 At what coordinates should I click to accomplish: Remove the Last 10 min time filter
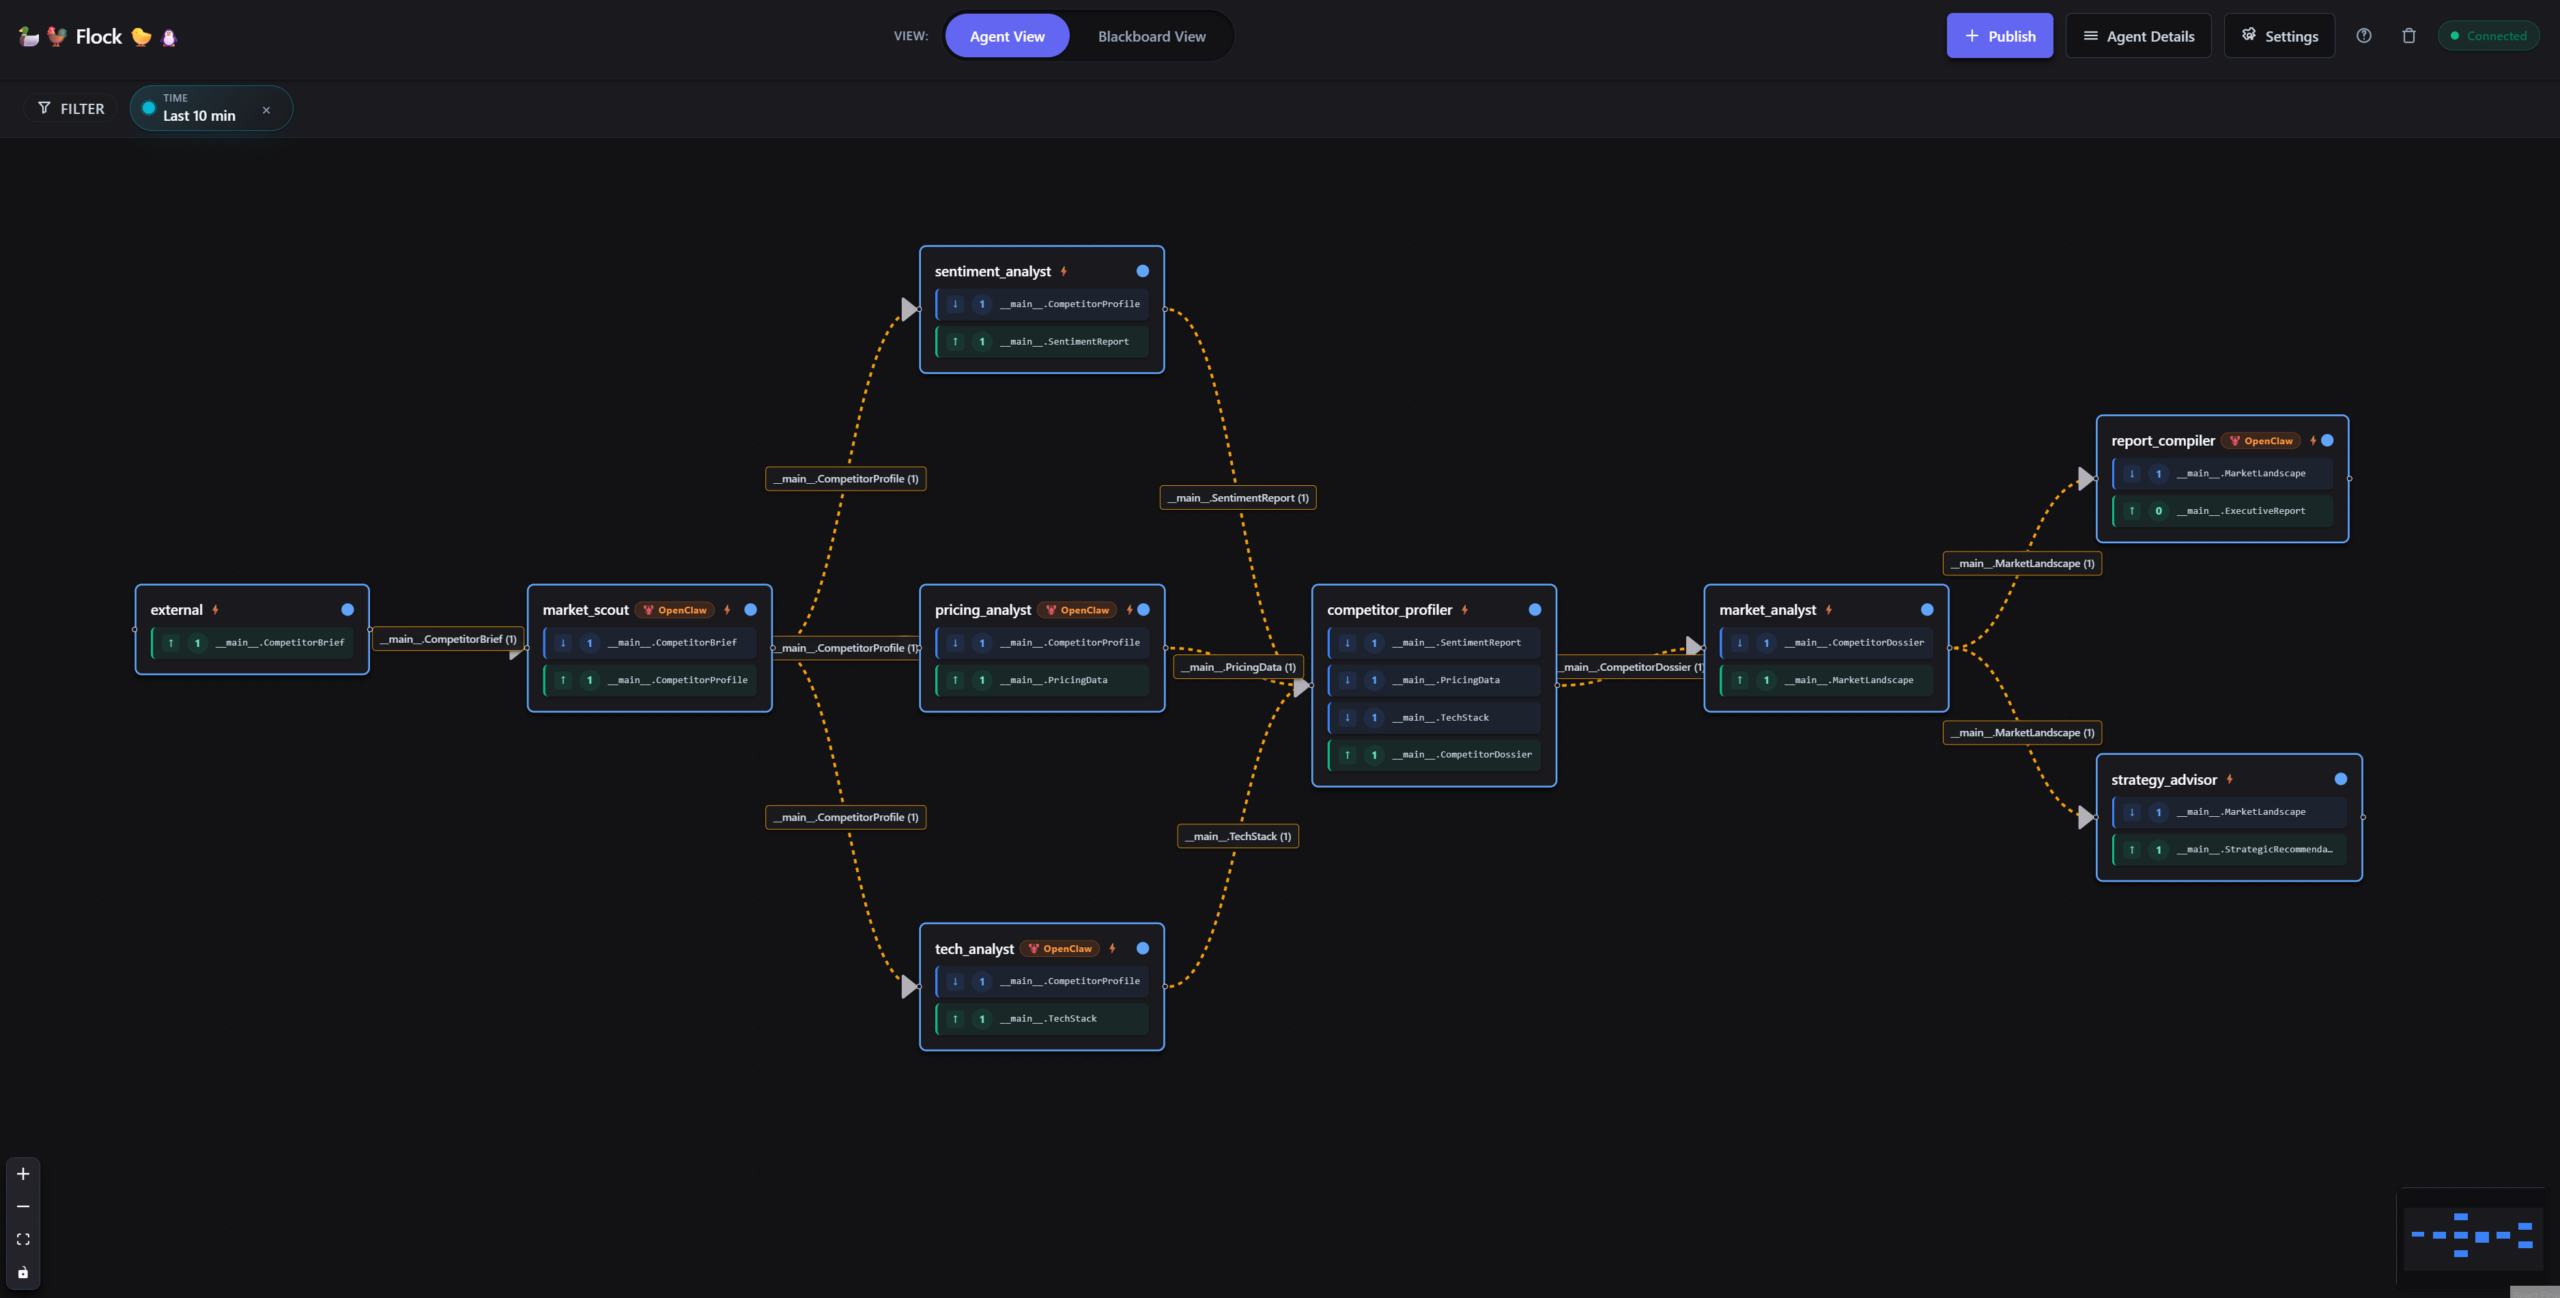pyautogui.click(x=266, y=110)
